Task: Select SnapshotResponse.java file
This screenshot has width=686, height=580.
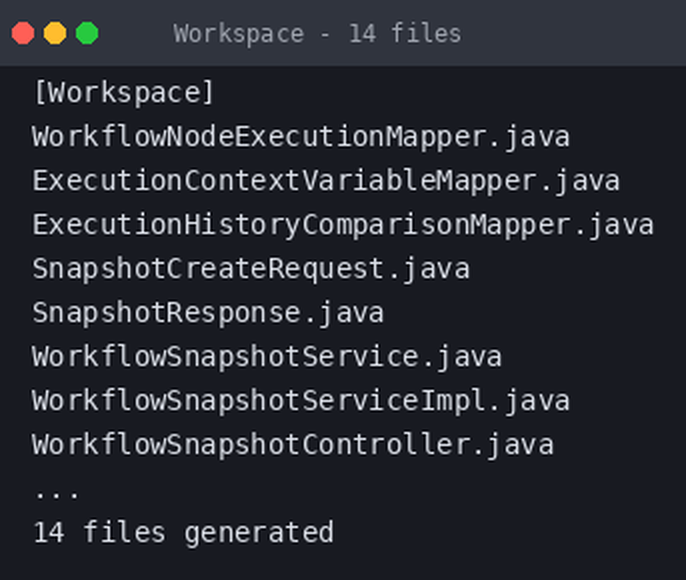Action: pos(208,313)
